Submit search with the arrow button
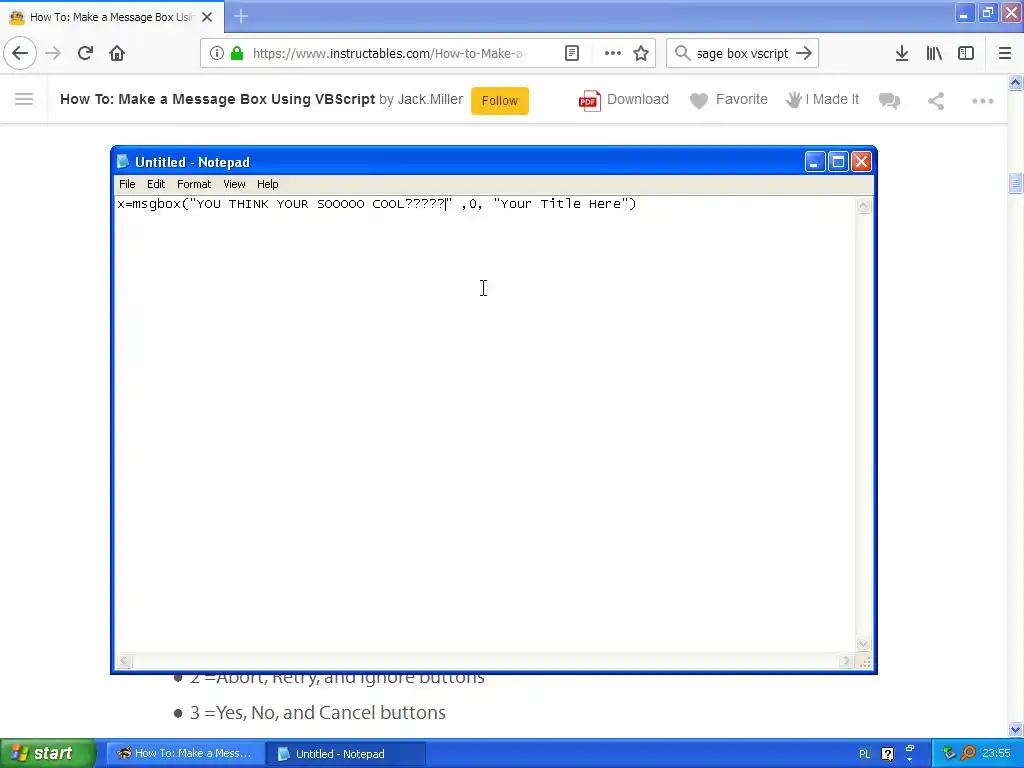The height and width of the screenshot is (768, 1024). (804, 53)
